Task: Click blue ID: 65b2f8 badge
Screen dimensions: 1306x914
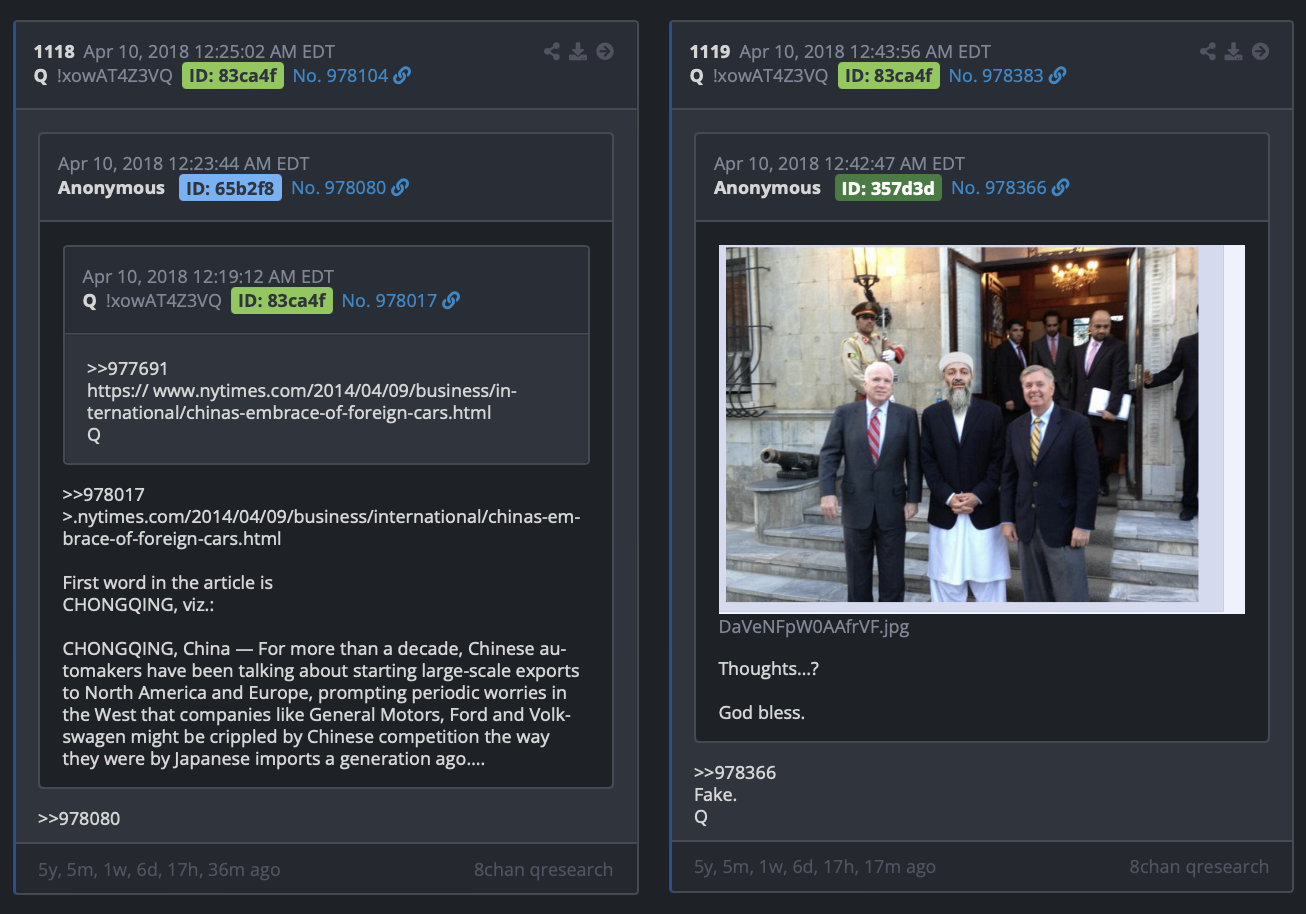Action: pos(230,187)
